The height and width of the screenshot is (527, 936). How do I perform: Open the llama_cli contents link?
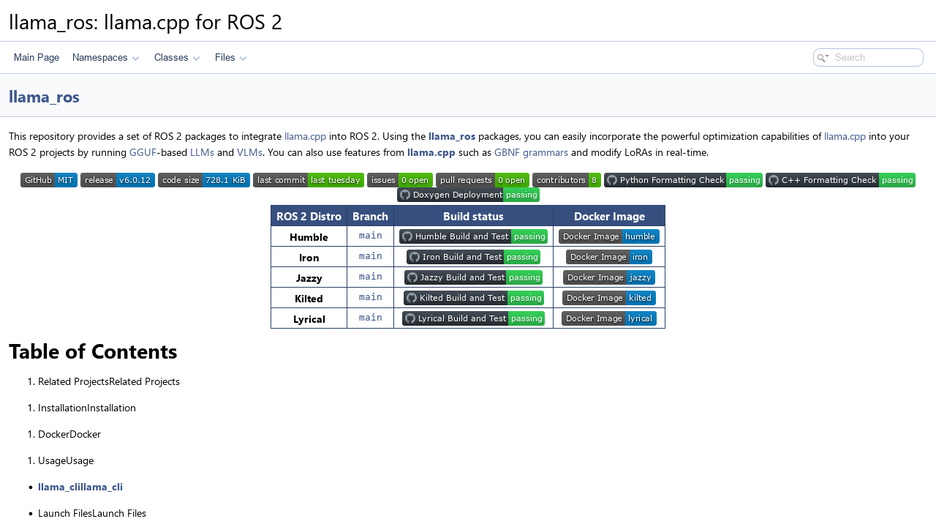coord(80,487)
